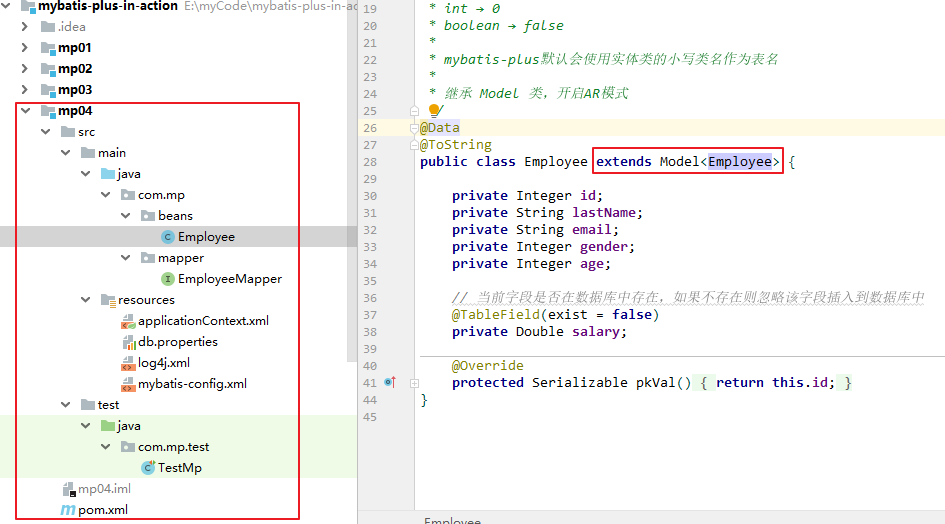Image resolution: width=945 pixels, height=524 pixels.
Task: Click the EmployeeMapper interface icon
Action: coord(168,279)
